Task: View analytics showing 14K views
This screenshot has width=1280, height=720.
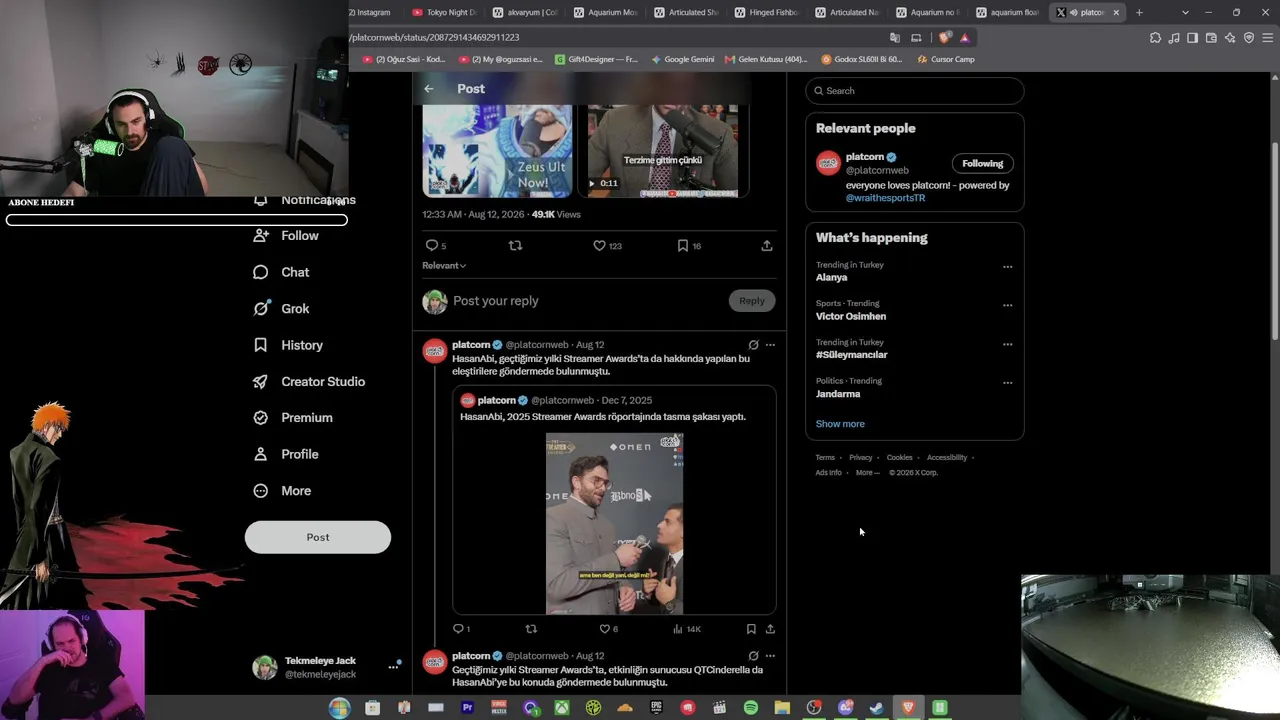Action: coord(687,629)
